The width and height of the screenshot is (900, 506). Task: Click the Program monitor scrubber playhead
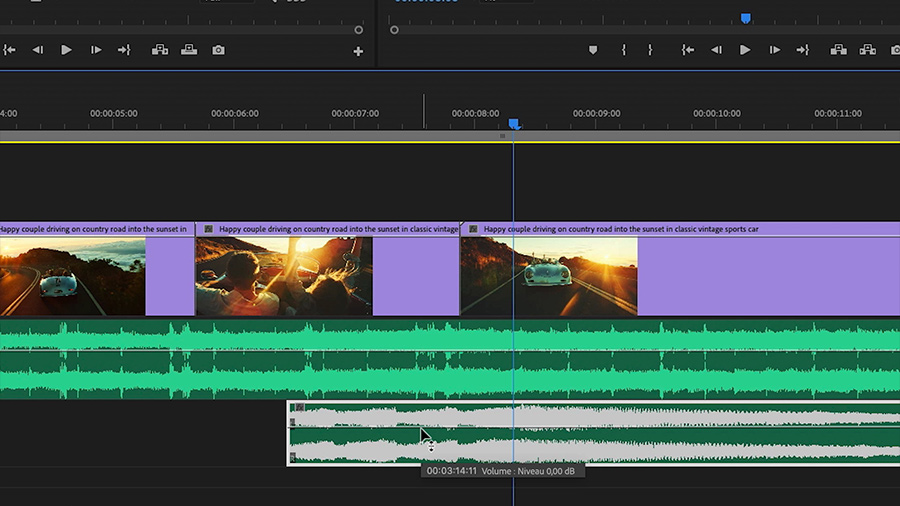tap(745, 18)
